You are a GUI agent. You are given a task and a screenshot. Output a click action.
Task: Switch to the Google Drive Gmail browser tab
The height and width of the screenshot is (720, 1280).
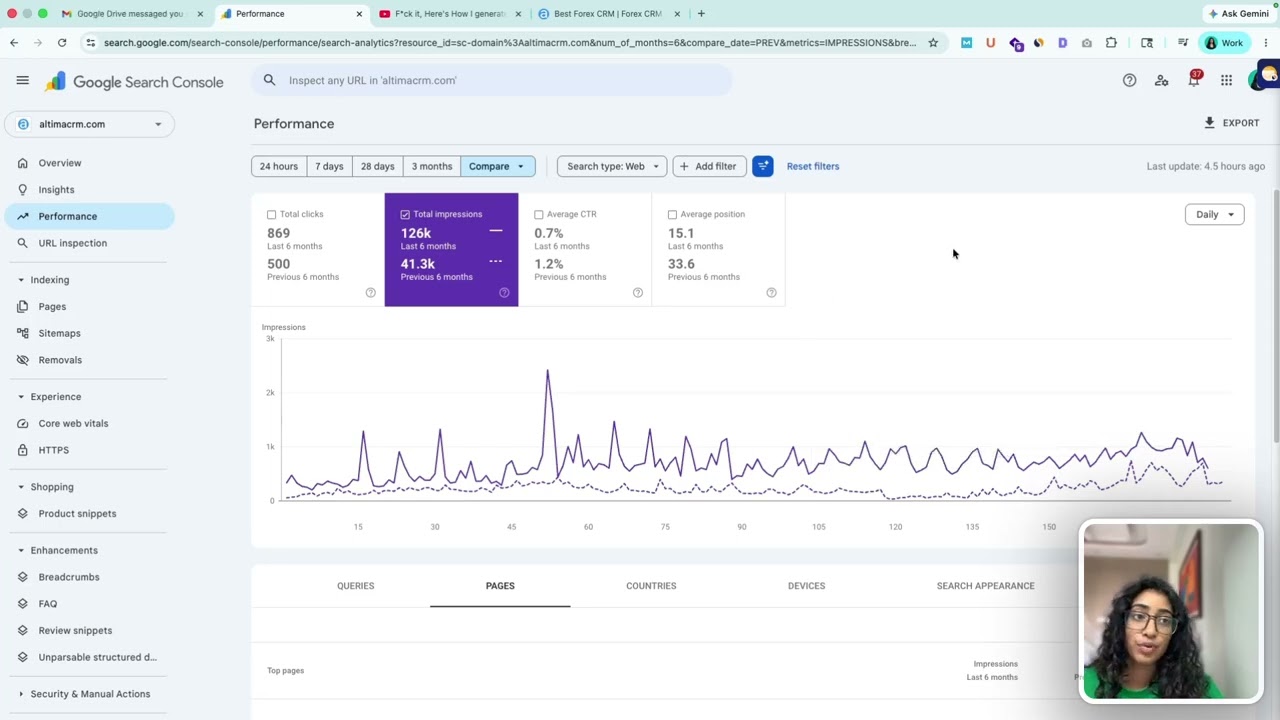pos(130,14)
